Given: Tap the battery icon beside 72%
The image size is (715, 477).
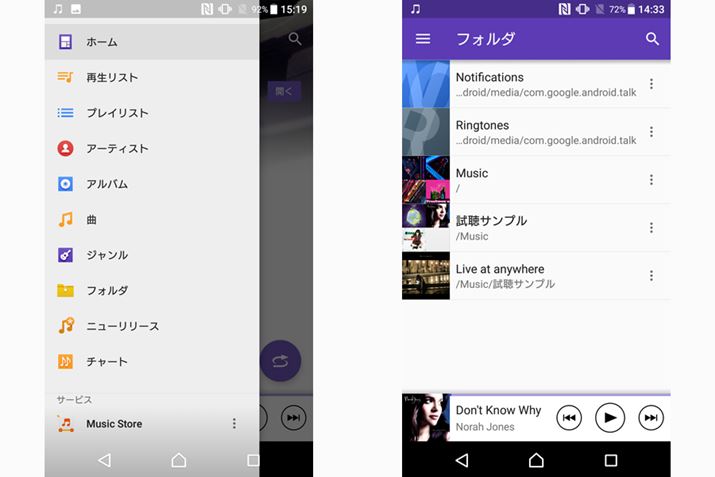Looking at the screenshot, I should (x=631, y=10).
